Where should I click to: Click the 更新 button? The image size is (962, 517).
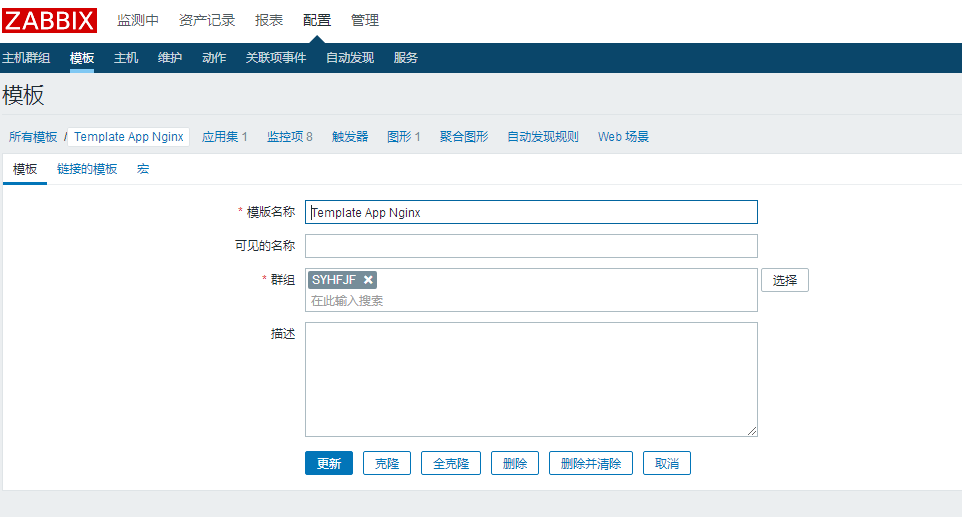[329, 463]
